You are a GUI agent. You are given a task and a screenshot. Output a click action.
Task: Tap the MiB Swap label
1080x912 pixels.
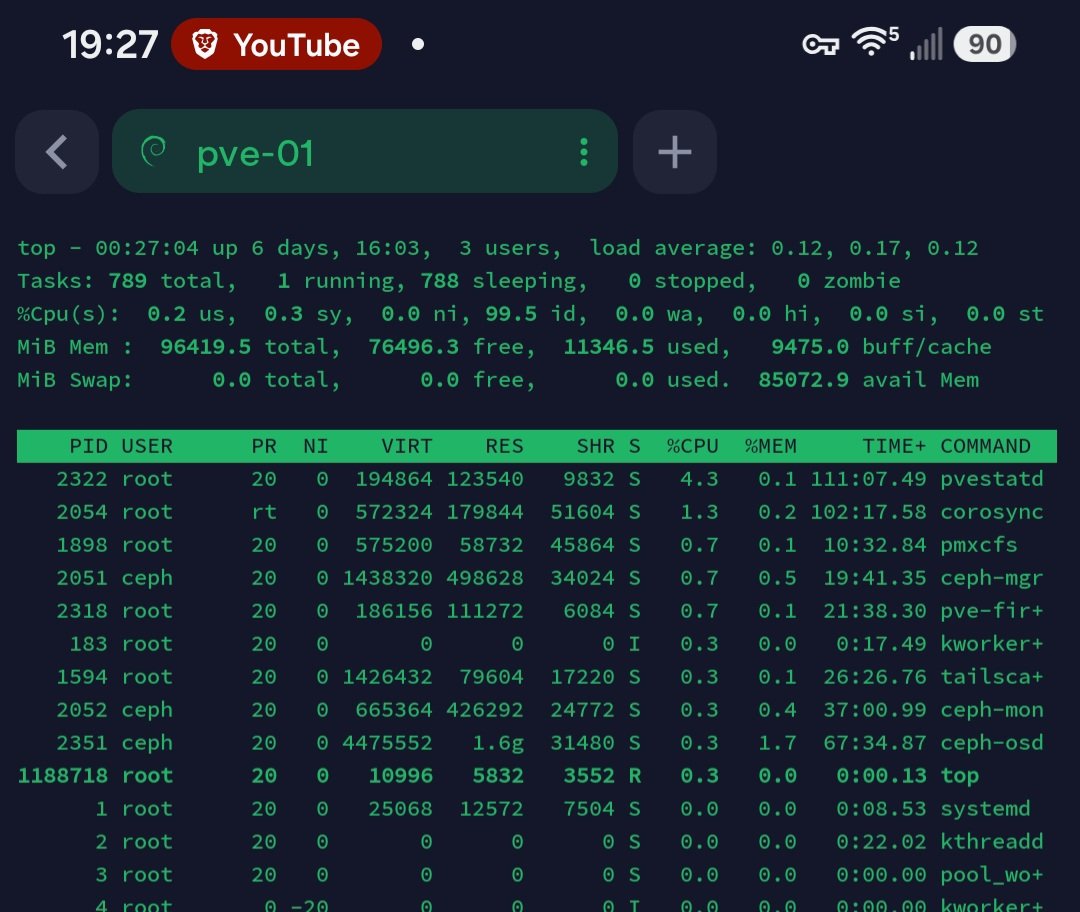74,380
